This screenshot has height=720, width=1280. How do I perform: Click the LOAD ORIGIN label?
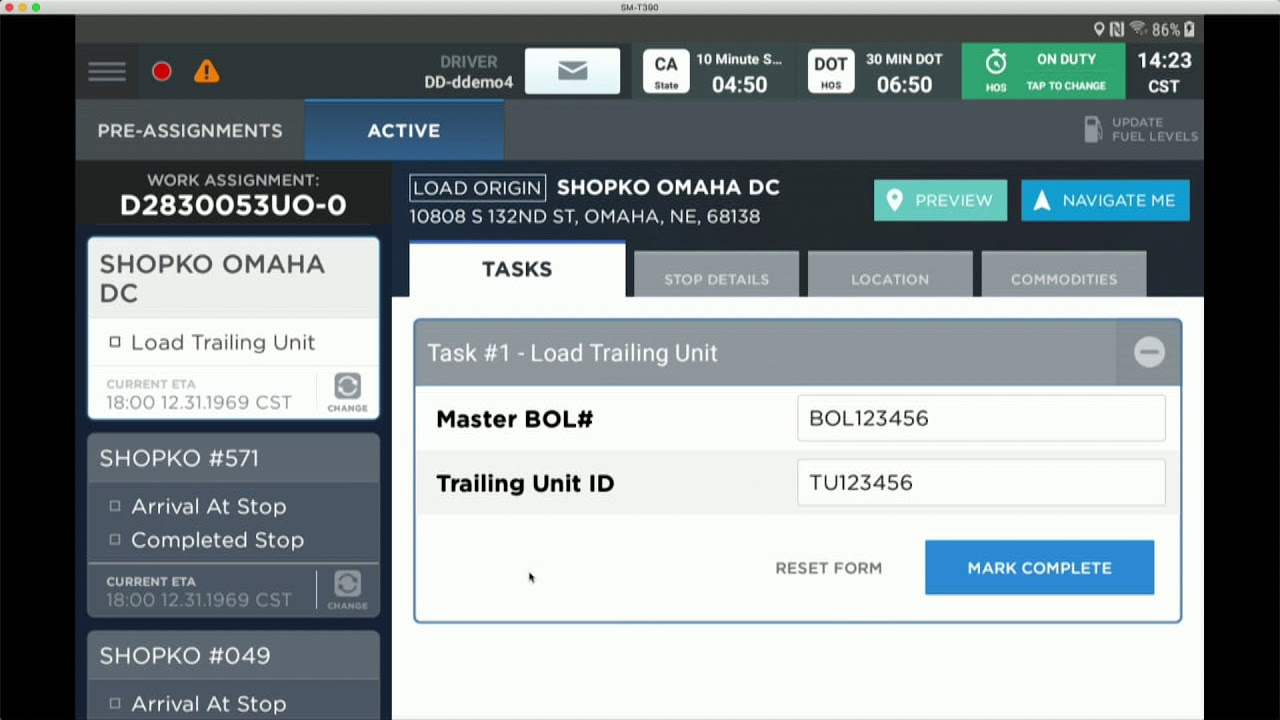[x=477, y=188]
